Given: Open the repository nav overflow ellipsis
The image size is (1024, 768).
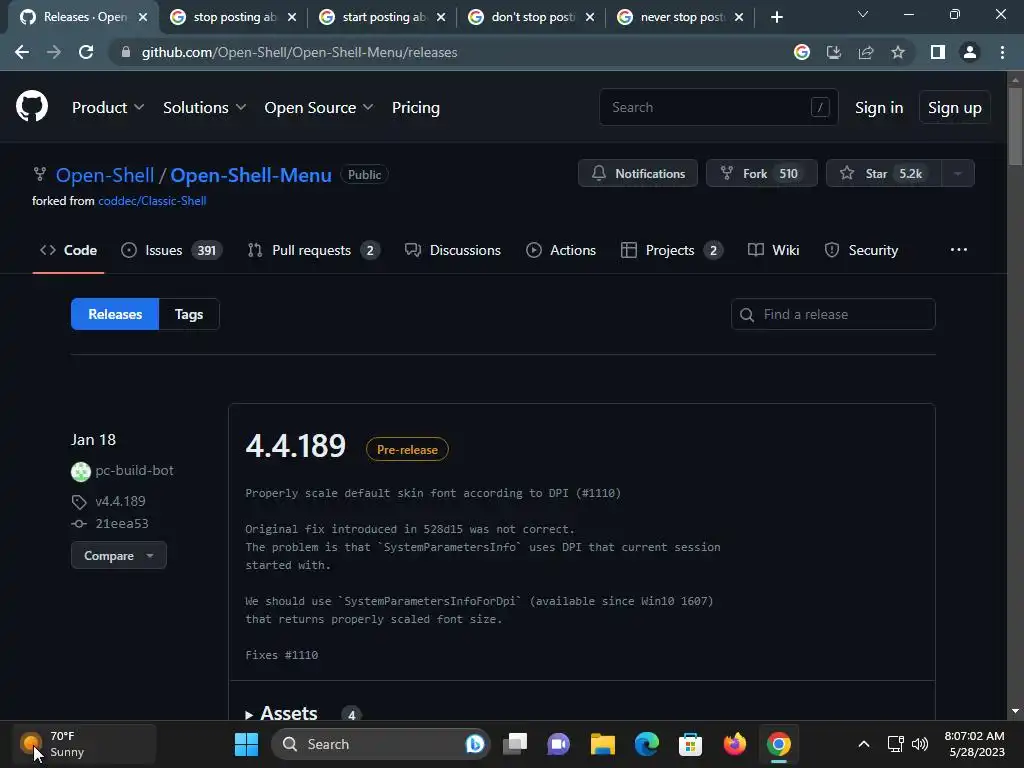Looking at the screenshot, I should tap(959, 249).
